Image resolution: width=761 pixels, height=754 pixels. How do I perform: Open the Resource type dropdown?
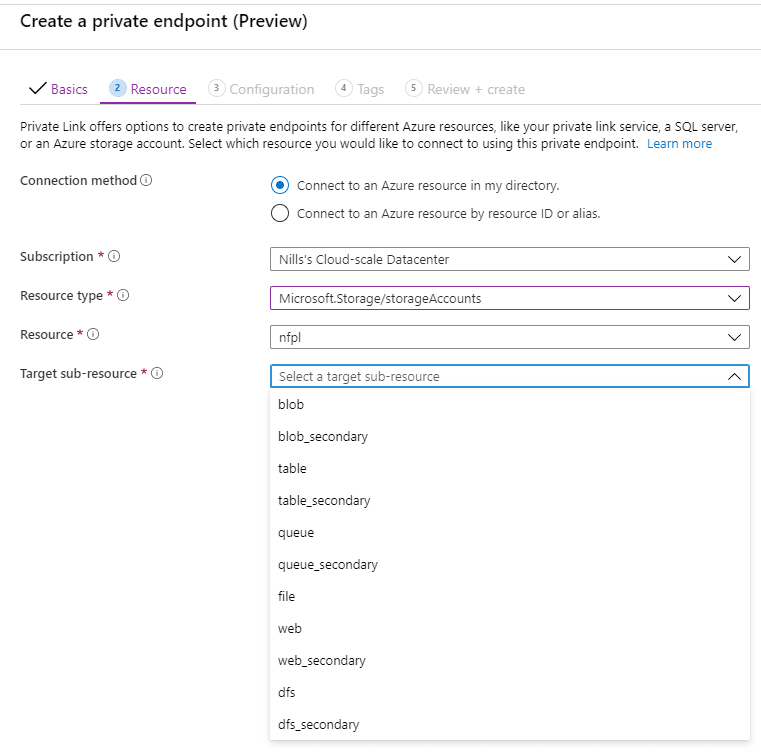click(x=510, y=298)
